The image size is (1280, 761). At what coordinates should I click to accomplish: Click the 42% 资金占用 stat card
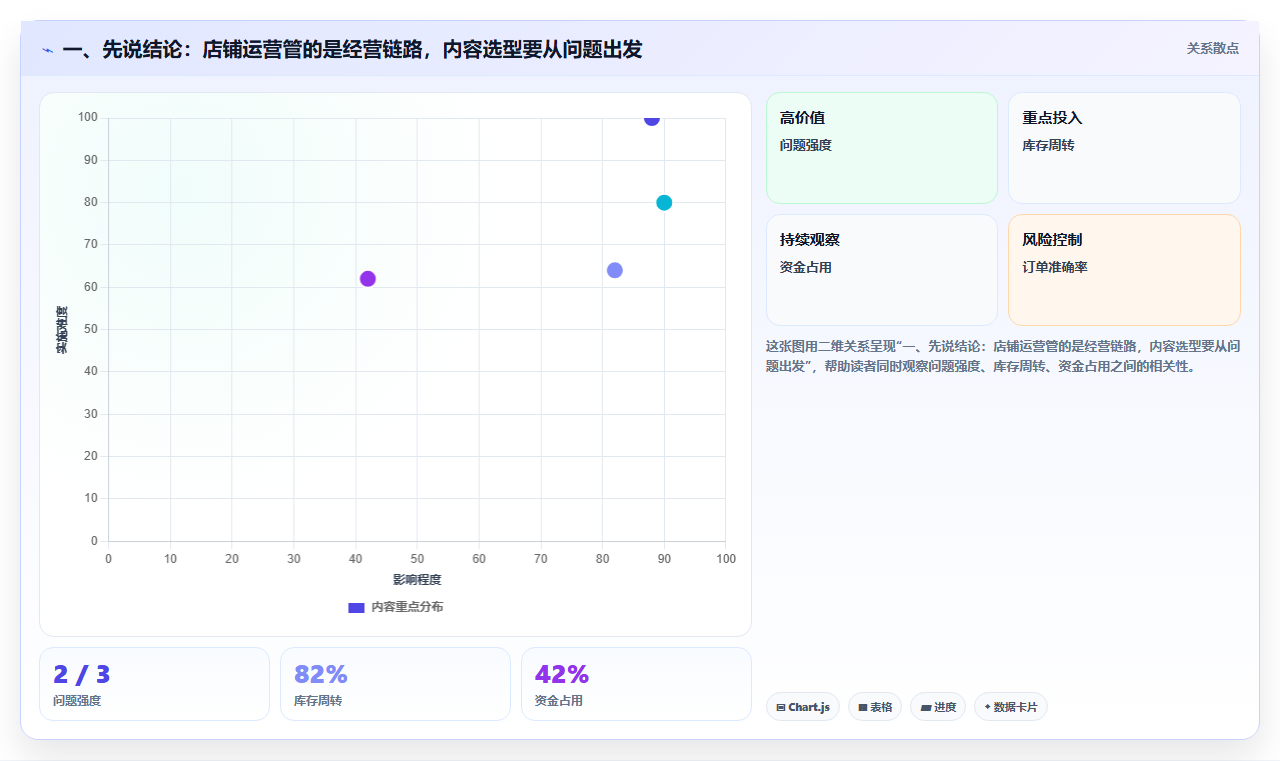[x=636, y=684]
